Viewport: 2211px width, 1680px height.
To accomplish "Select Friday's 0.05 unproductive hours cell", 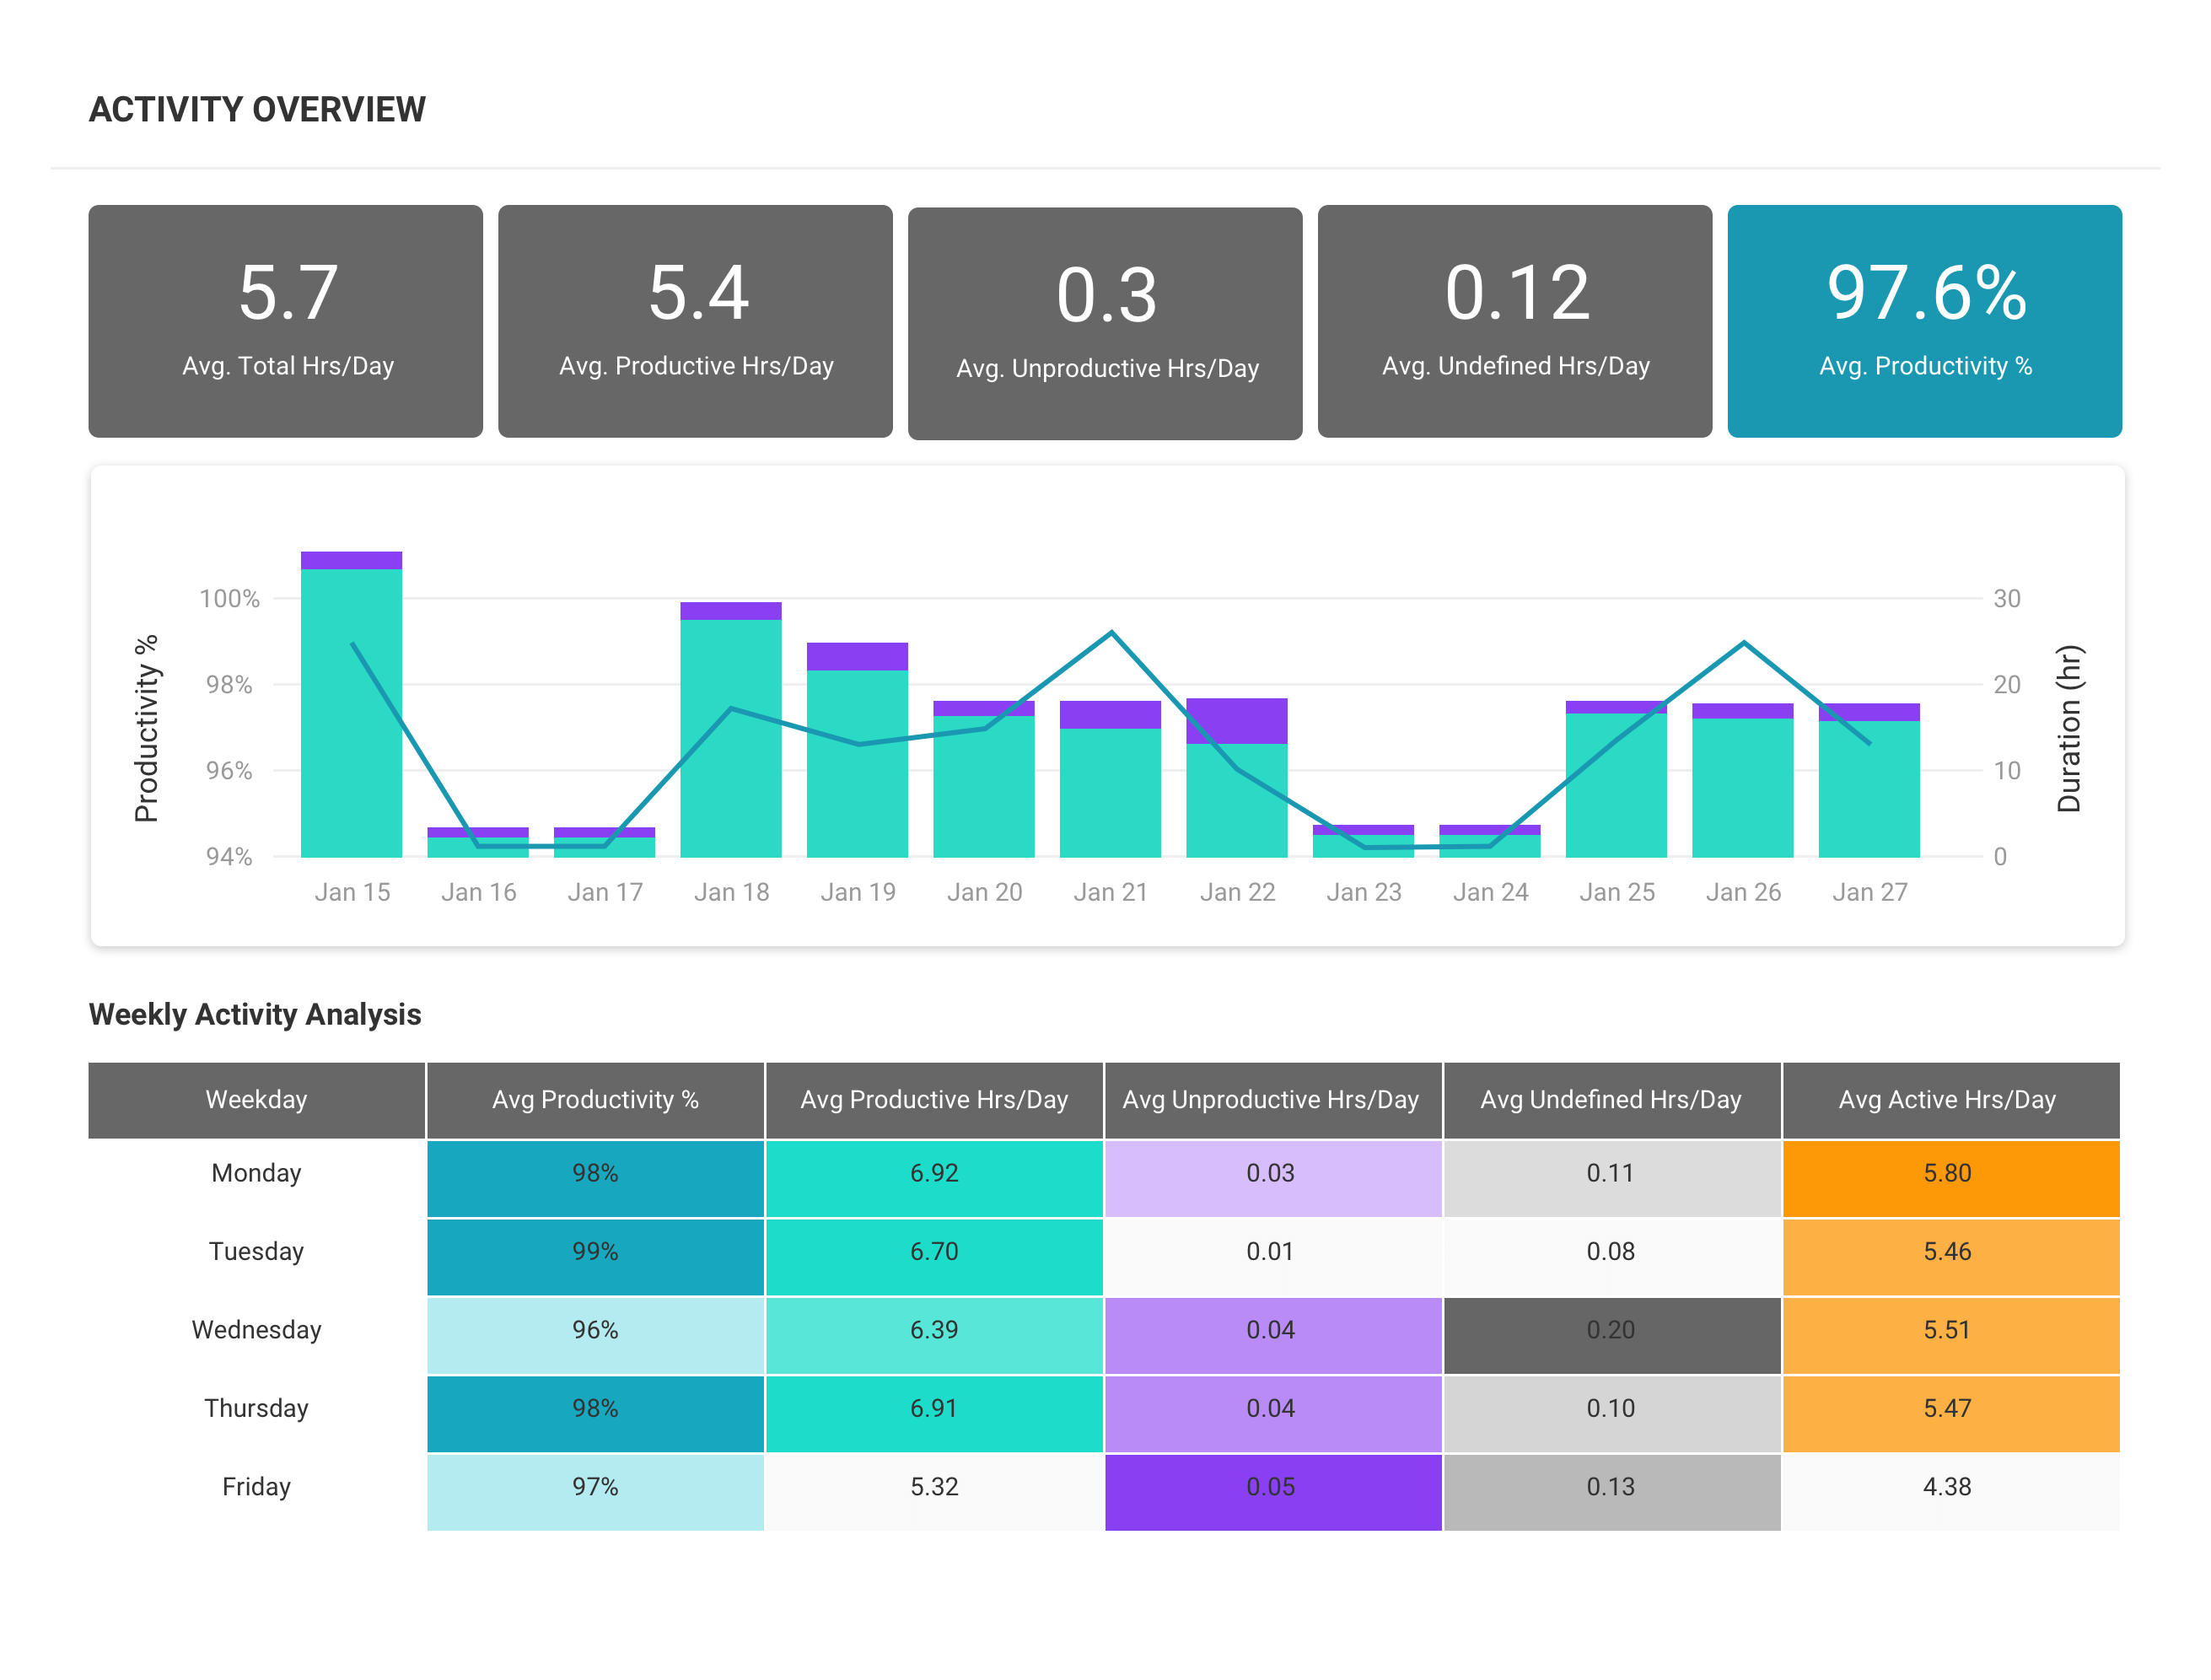I will coord(1272,1487).
